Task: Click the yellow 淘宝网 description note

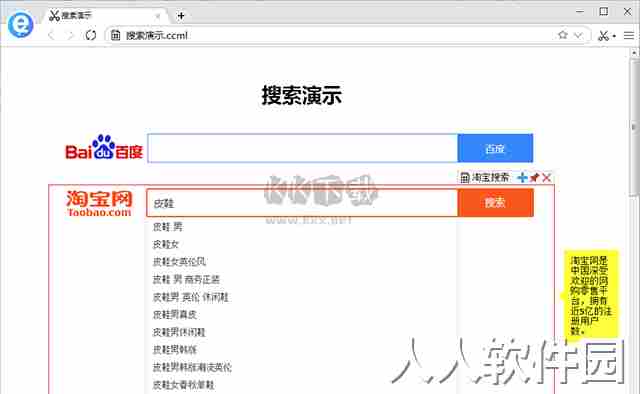Action: tap(591, 295)
